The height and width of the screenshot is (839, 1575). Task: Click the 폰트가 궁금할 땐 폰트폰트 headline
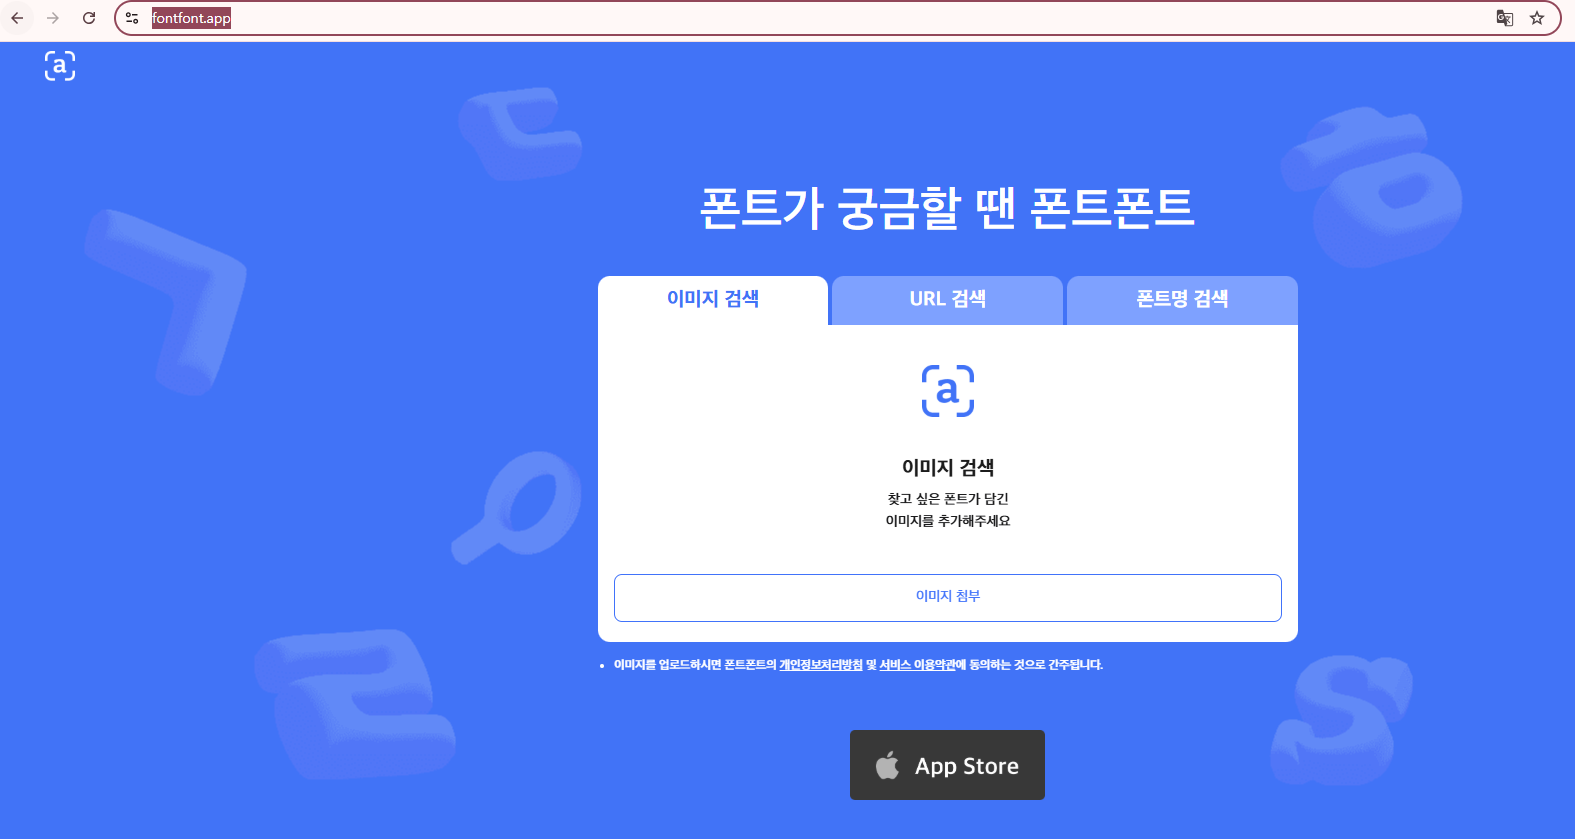(x=947, y=208)
